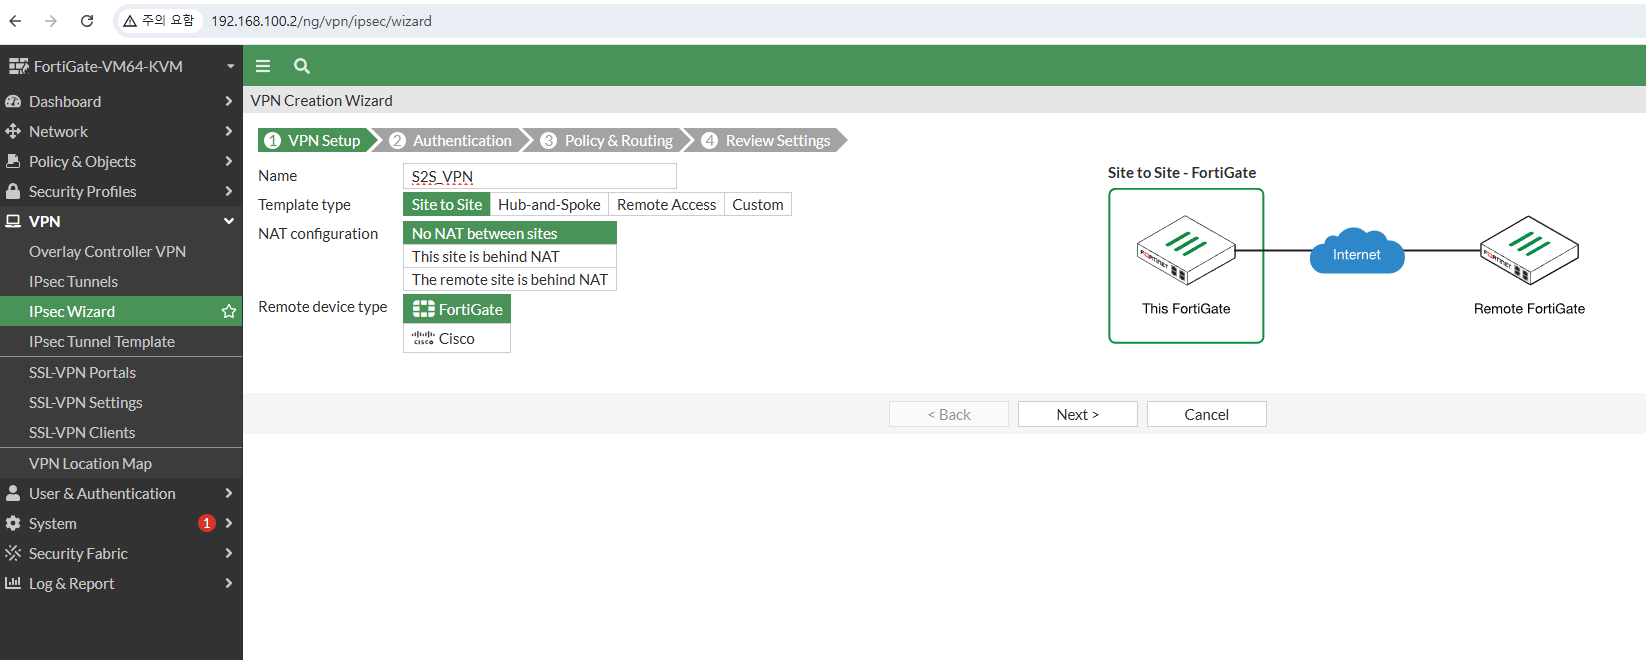Viewport: 1646px width, 660px height.
Task: Click the red System notification badge
Action: (207, 523)
